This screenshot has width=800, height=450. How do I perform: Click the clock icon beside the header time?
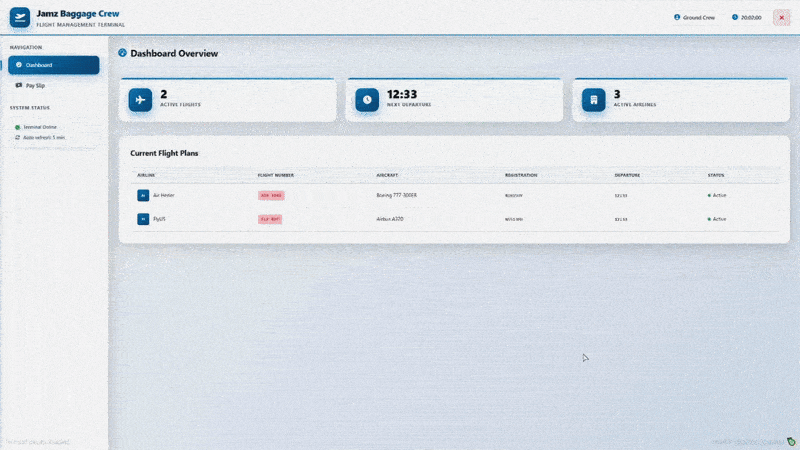click(x=735, y=17)
